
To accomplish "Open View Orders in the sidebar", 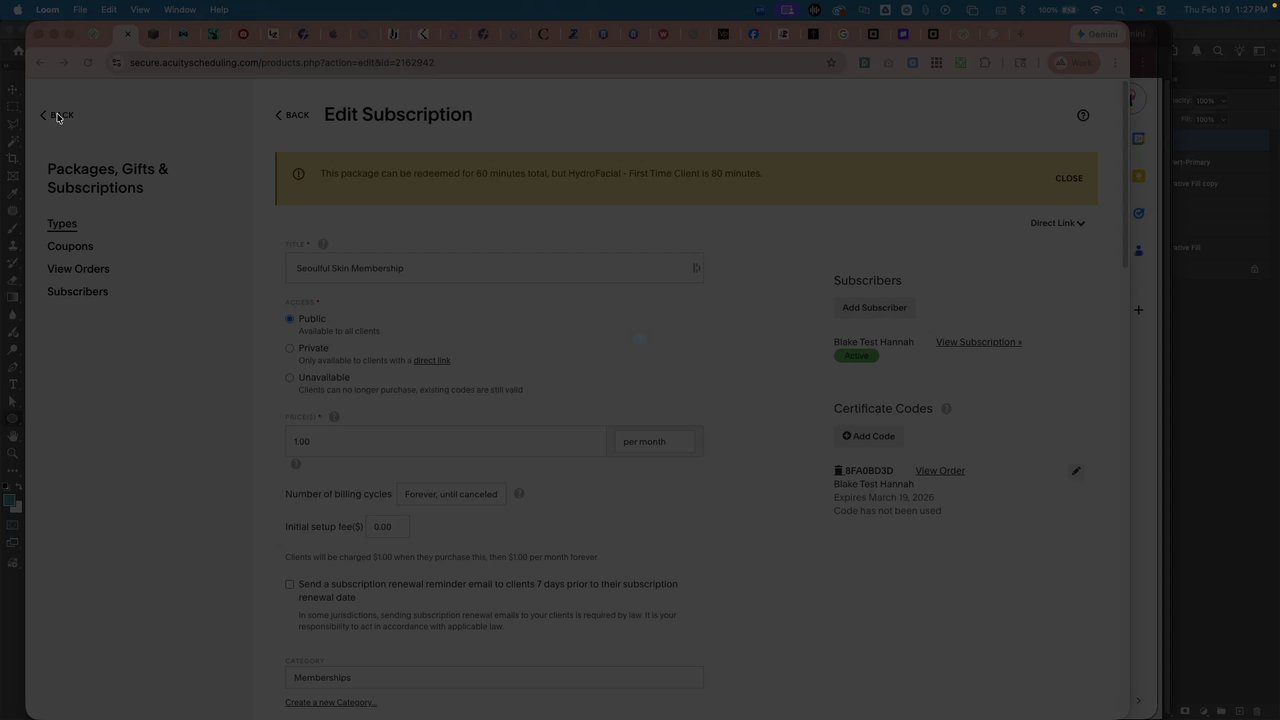I will pos(78,269).
